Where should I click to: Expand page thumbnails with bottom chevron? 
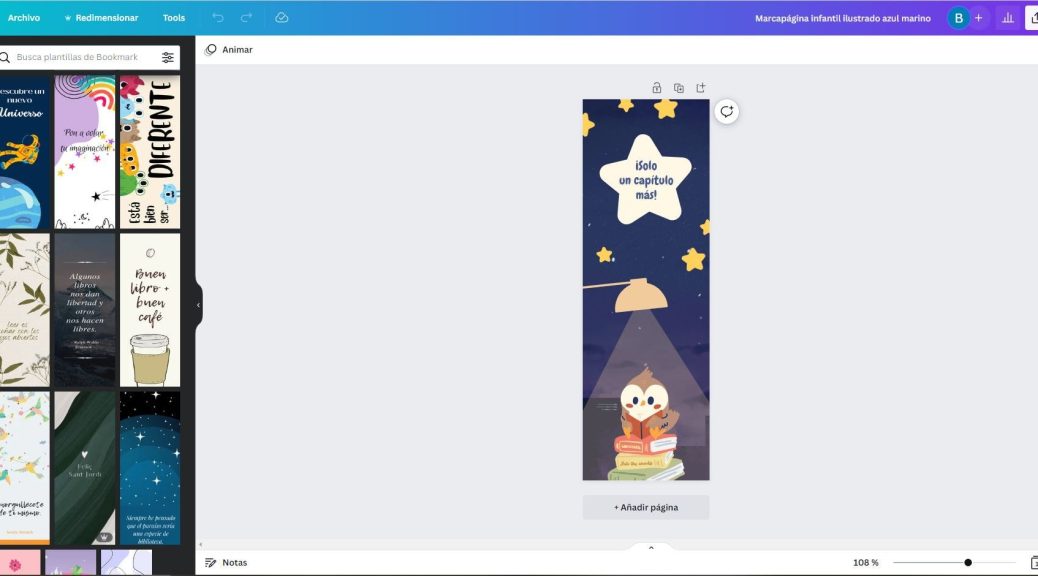click(x=651, y=547)
